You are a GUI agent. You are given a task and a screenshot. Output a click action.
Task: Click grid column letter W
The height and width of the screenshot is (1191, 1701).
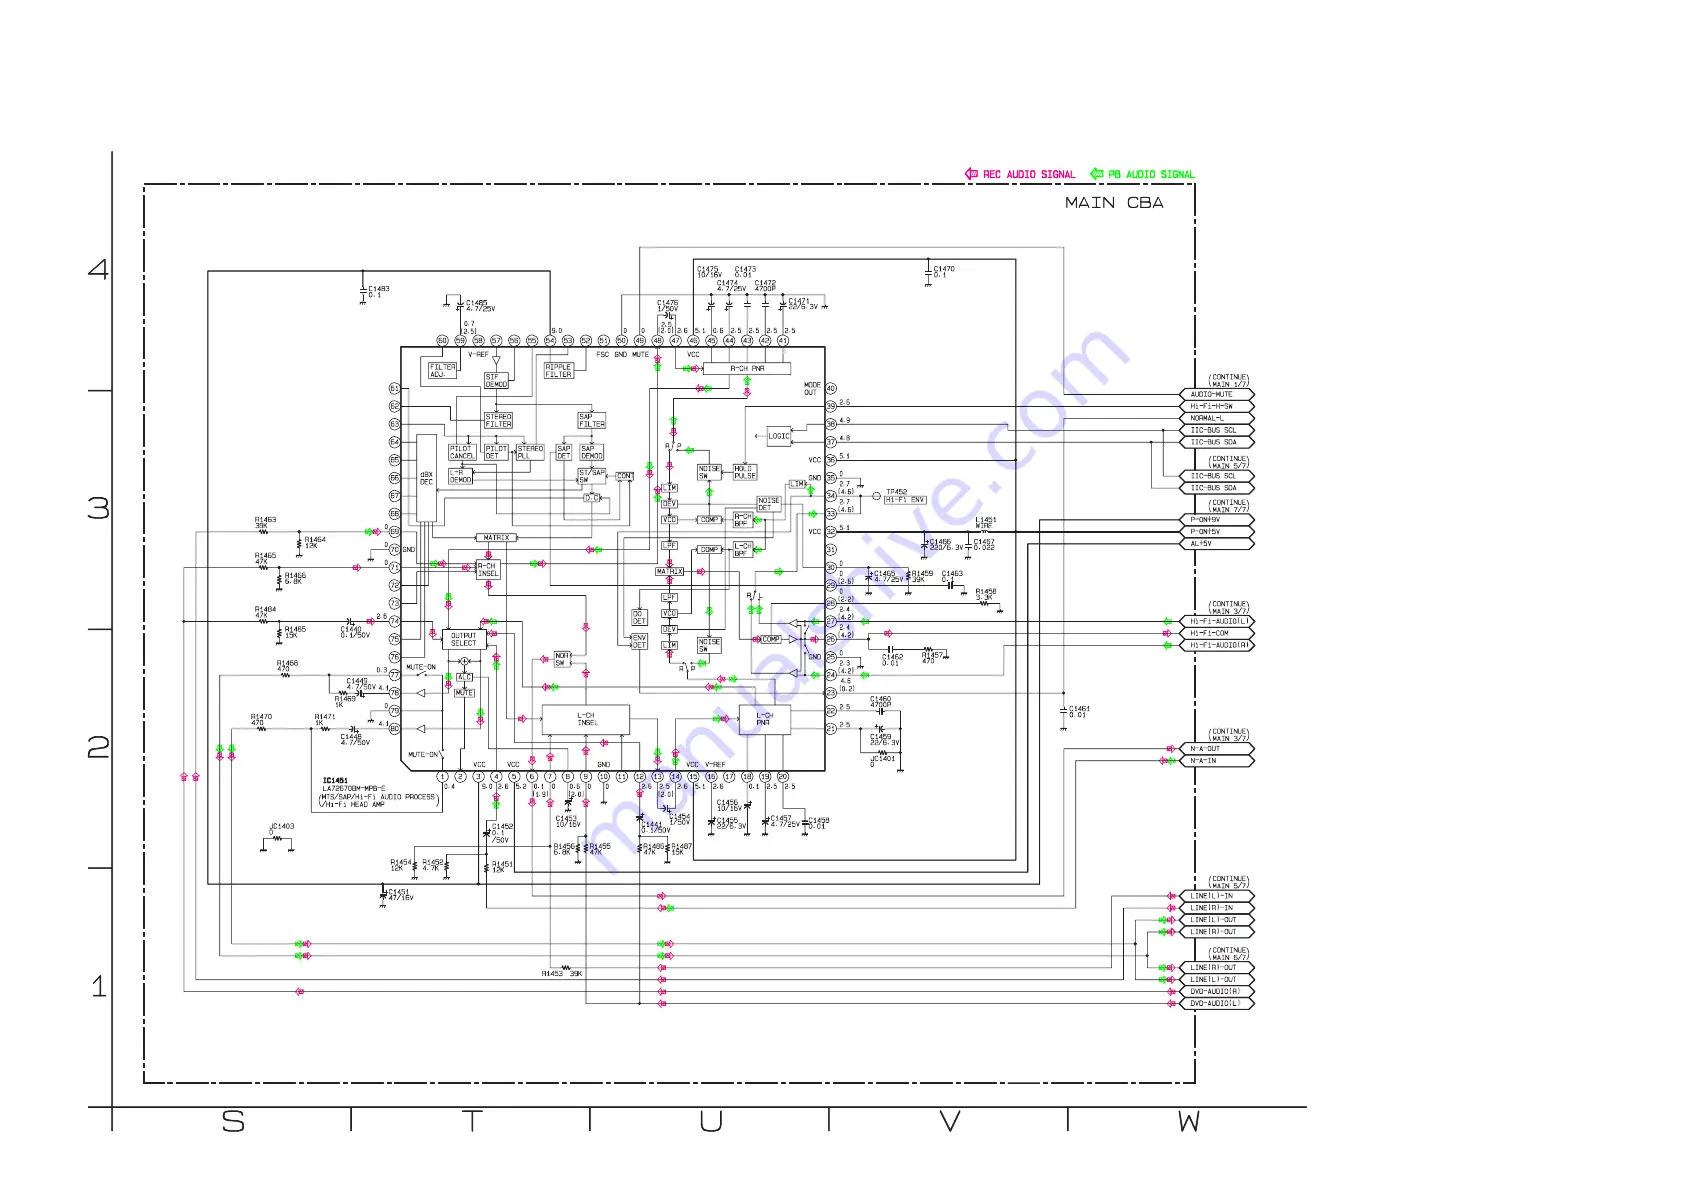tap(1188, 1122)
